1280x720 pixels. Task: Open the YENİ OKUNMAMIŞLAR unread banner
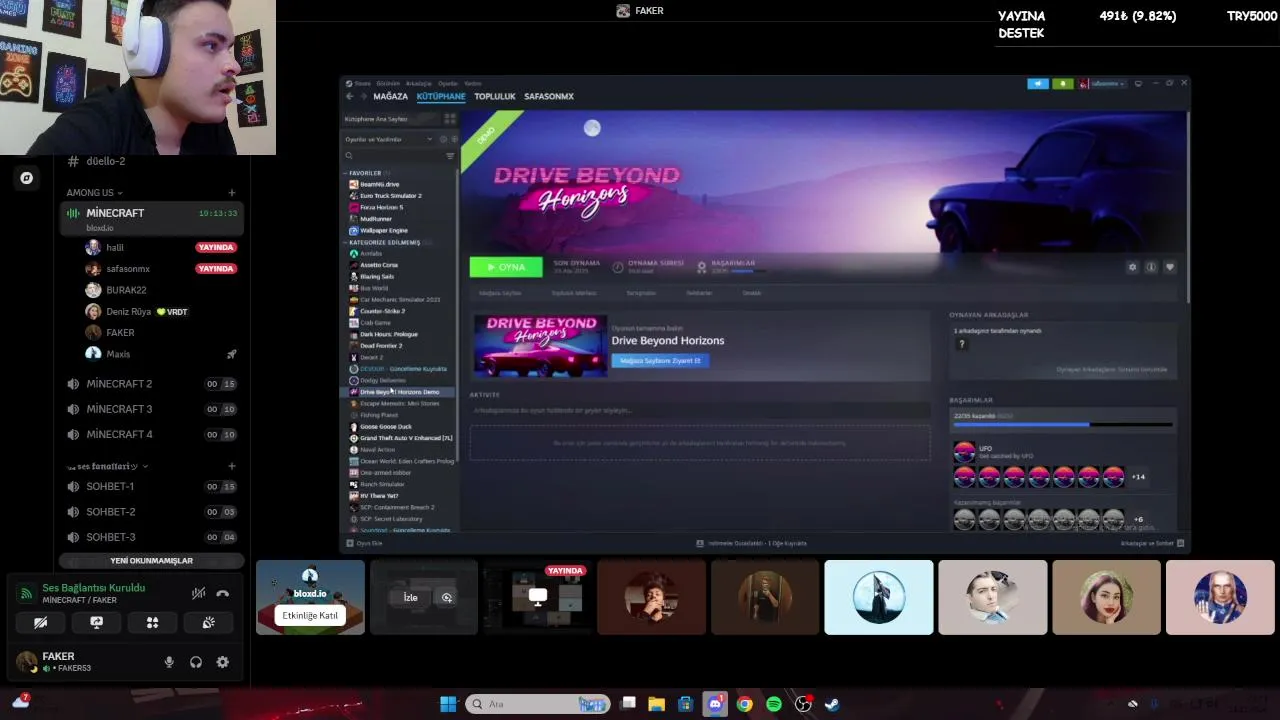coord(151,561)
